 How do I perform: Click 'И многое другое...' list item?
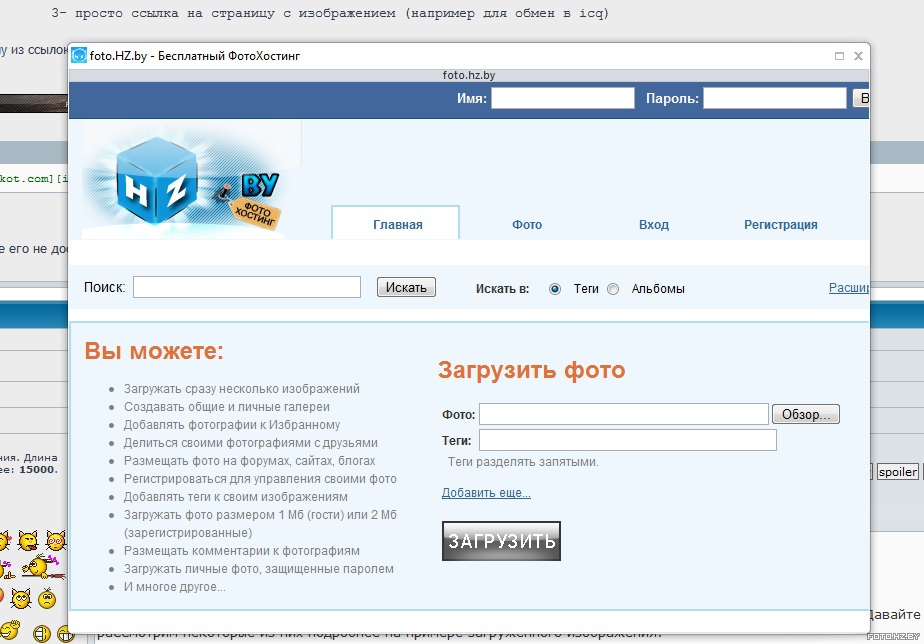(x=174, y=587)
